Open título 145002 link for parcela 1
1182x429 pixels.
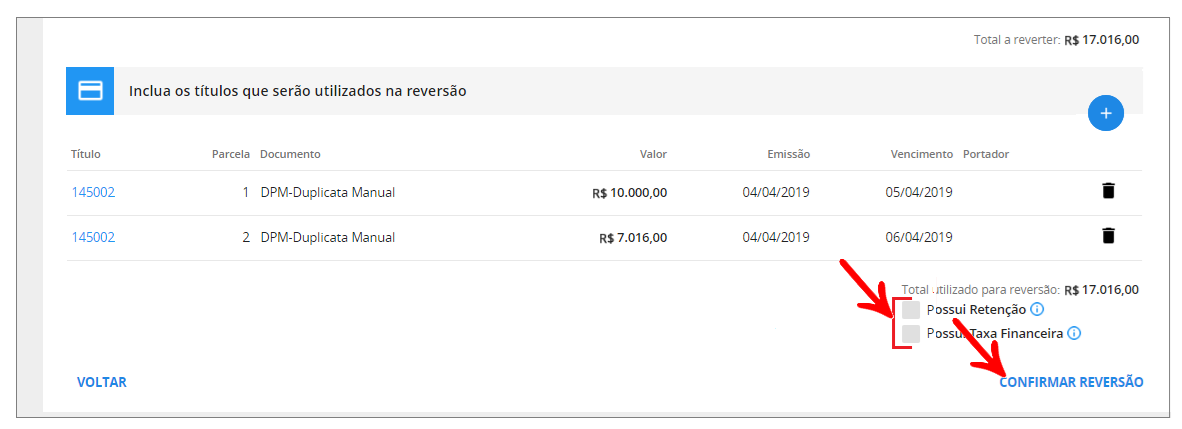pyautogui.click(x=93, y=192)
